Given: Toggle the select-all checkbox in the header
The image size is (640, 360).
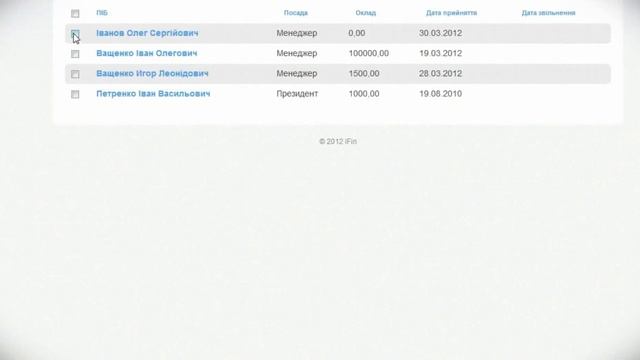Looking at the screenshot, I should pos(75,13).
